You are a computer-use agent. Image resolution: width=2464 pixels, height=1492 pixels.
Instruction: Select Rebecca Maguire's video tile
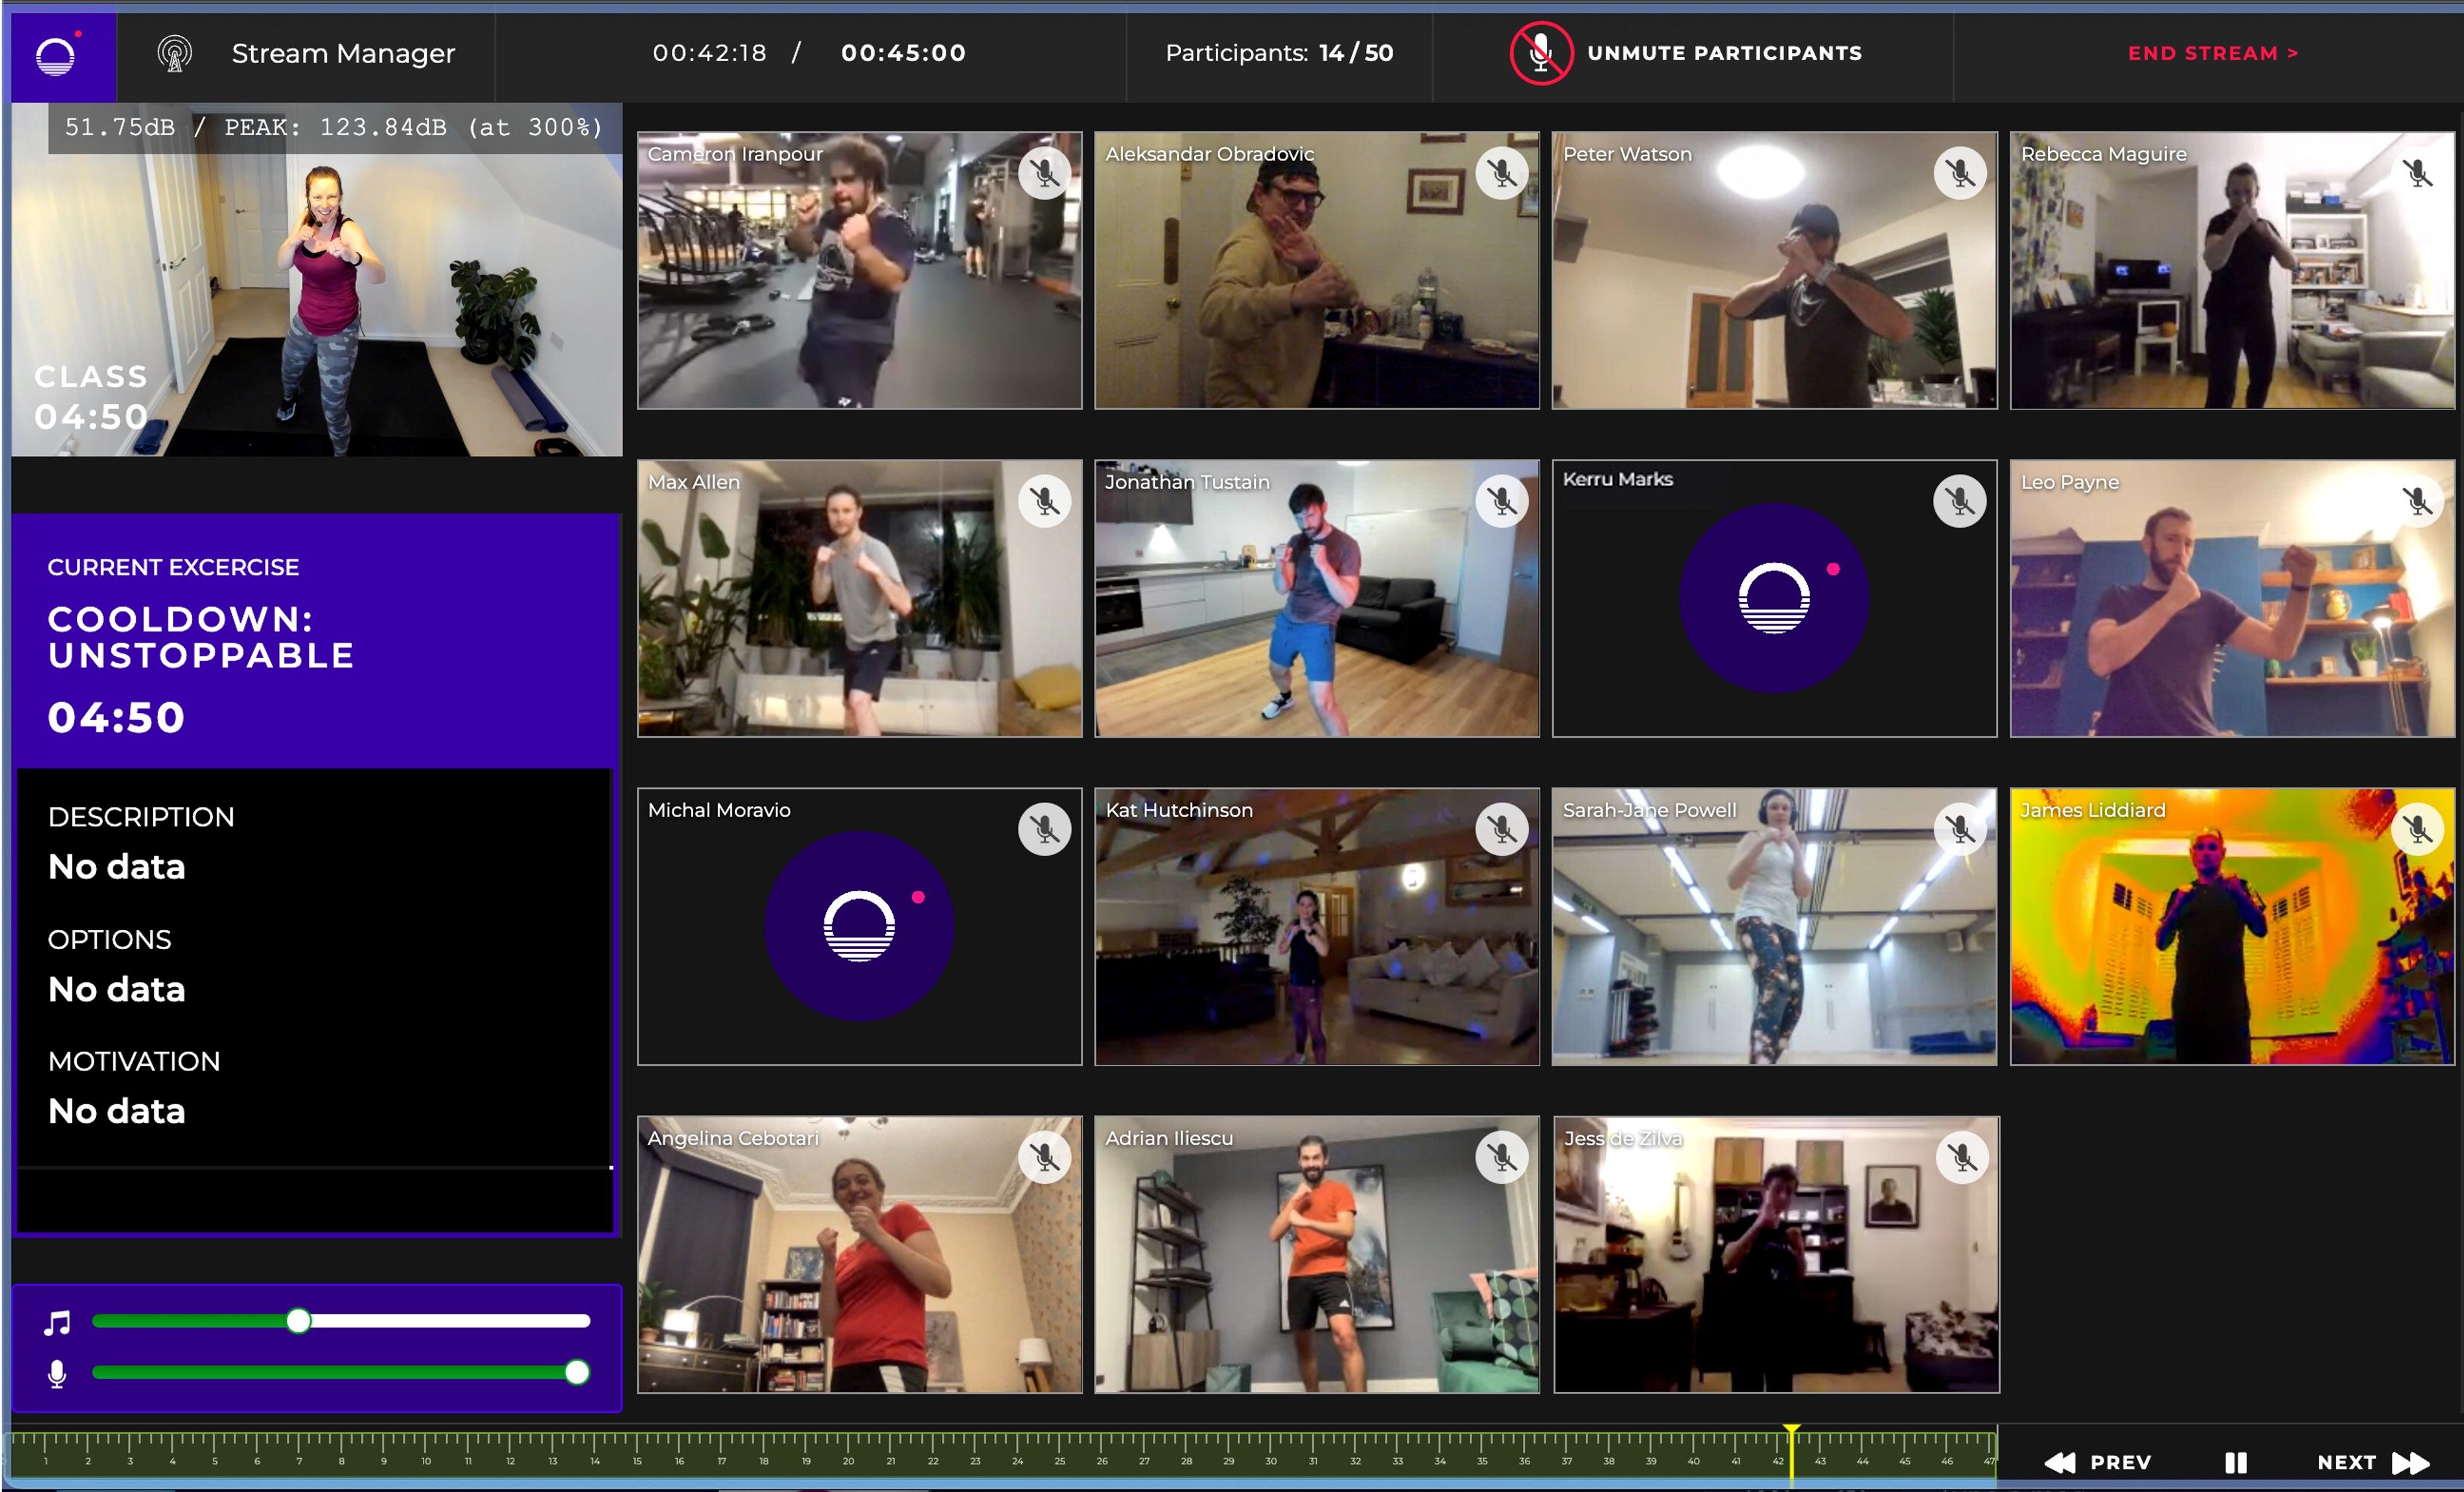coord(2232,270)
